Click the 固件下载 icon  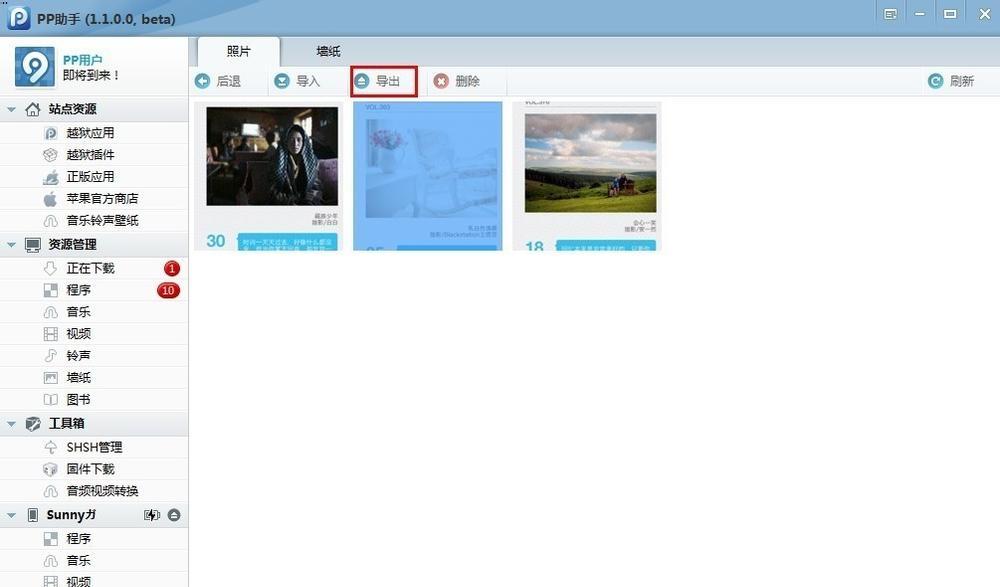point(50,469)
